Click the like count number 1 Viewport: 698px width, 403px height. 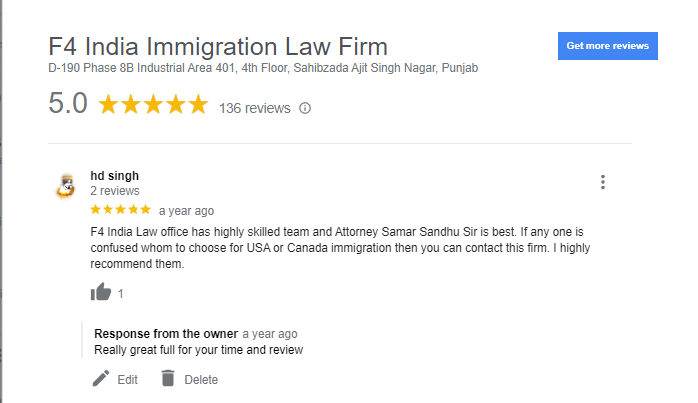point(120,294)
